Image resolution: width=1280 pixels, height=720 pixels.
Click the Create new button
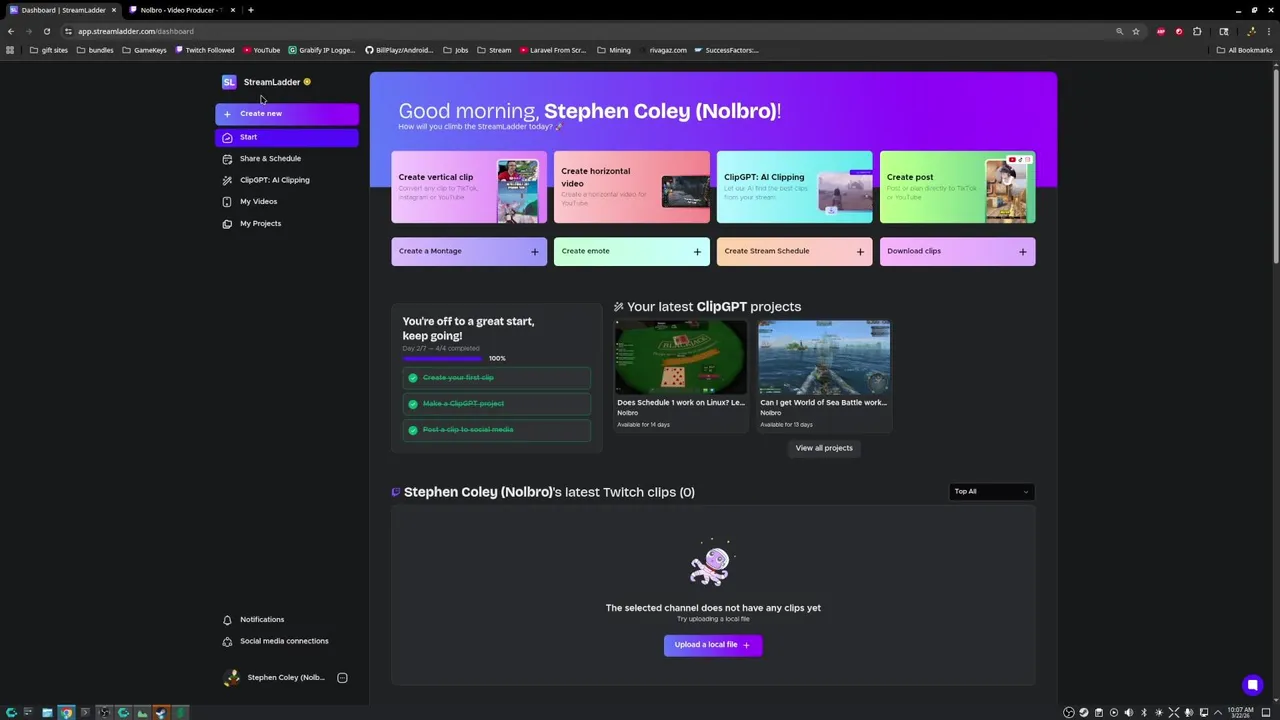[287, 114]
